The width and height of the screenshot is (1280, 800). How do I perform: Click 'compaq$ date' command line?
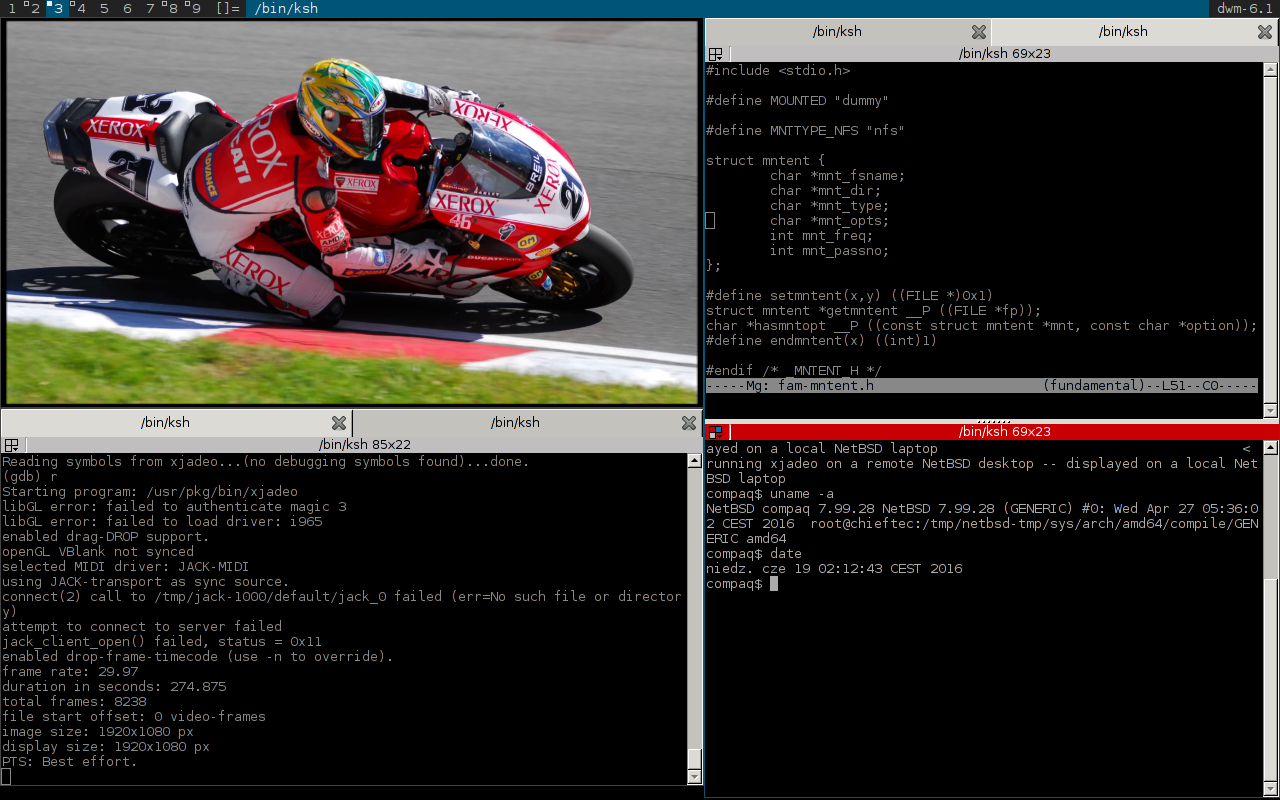753,553
